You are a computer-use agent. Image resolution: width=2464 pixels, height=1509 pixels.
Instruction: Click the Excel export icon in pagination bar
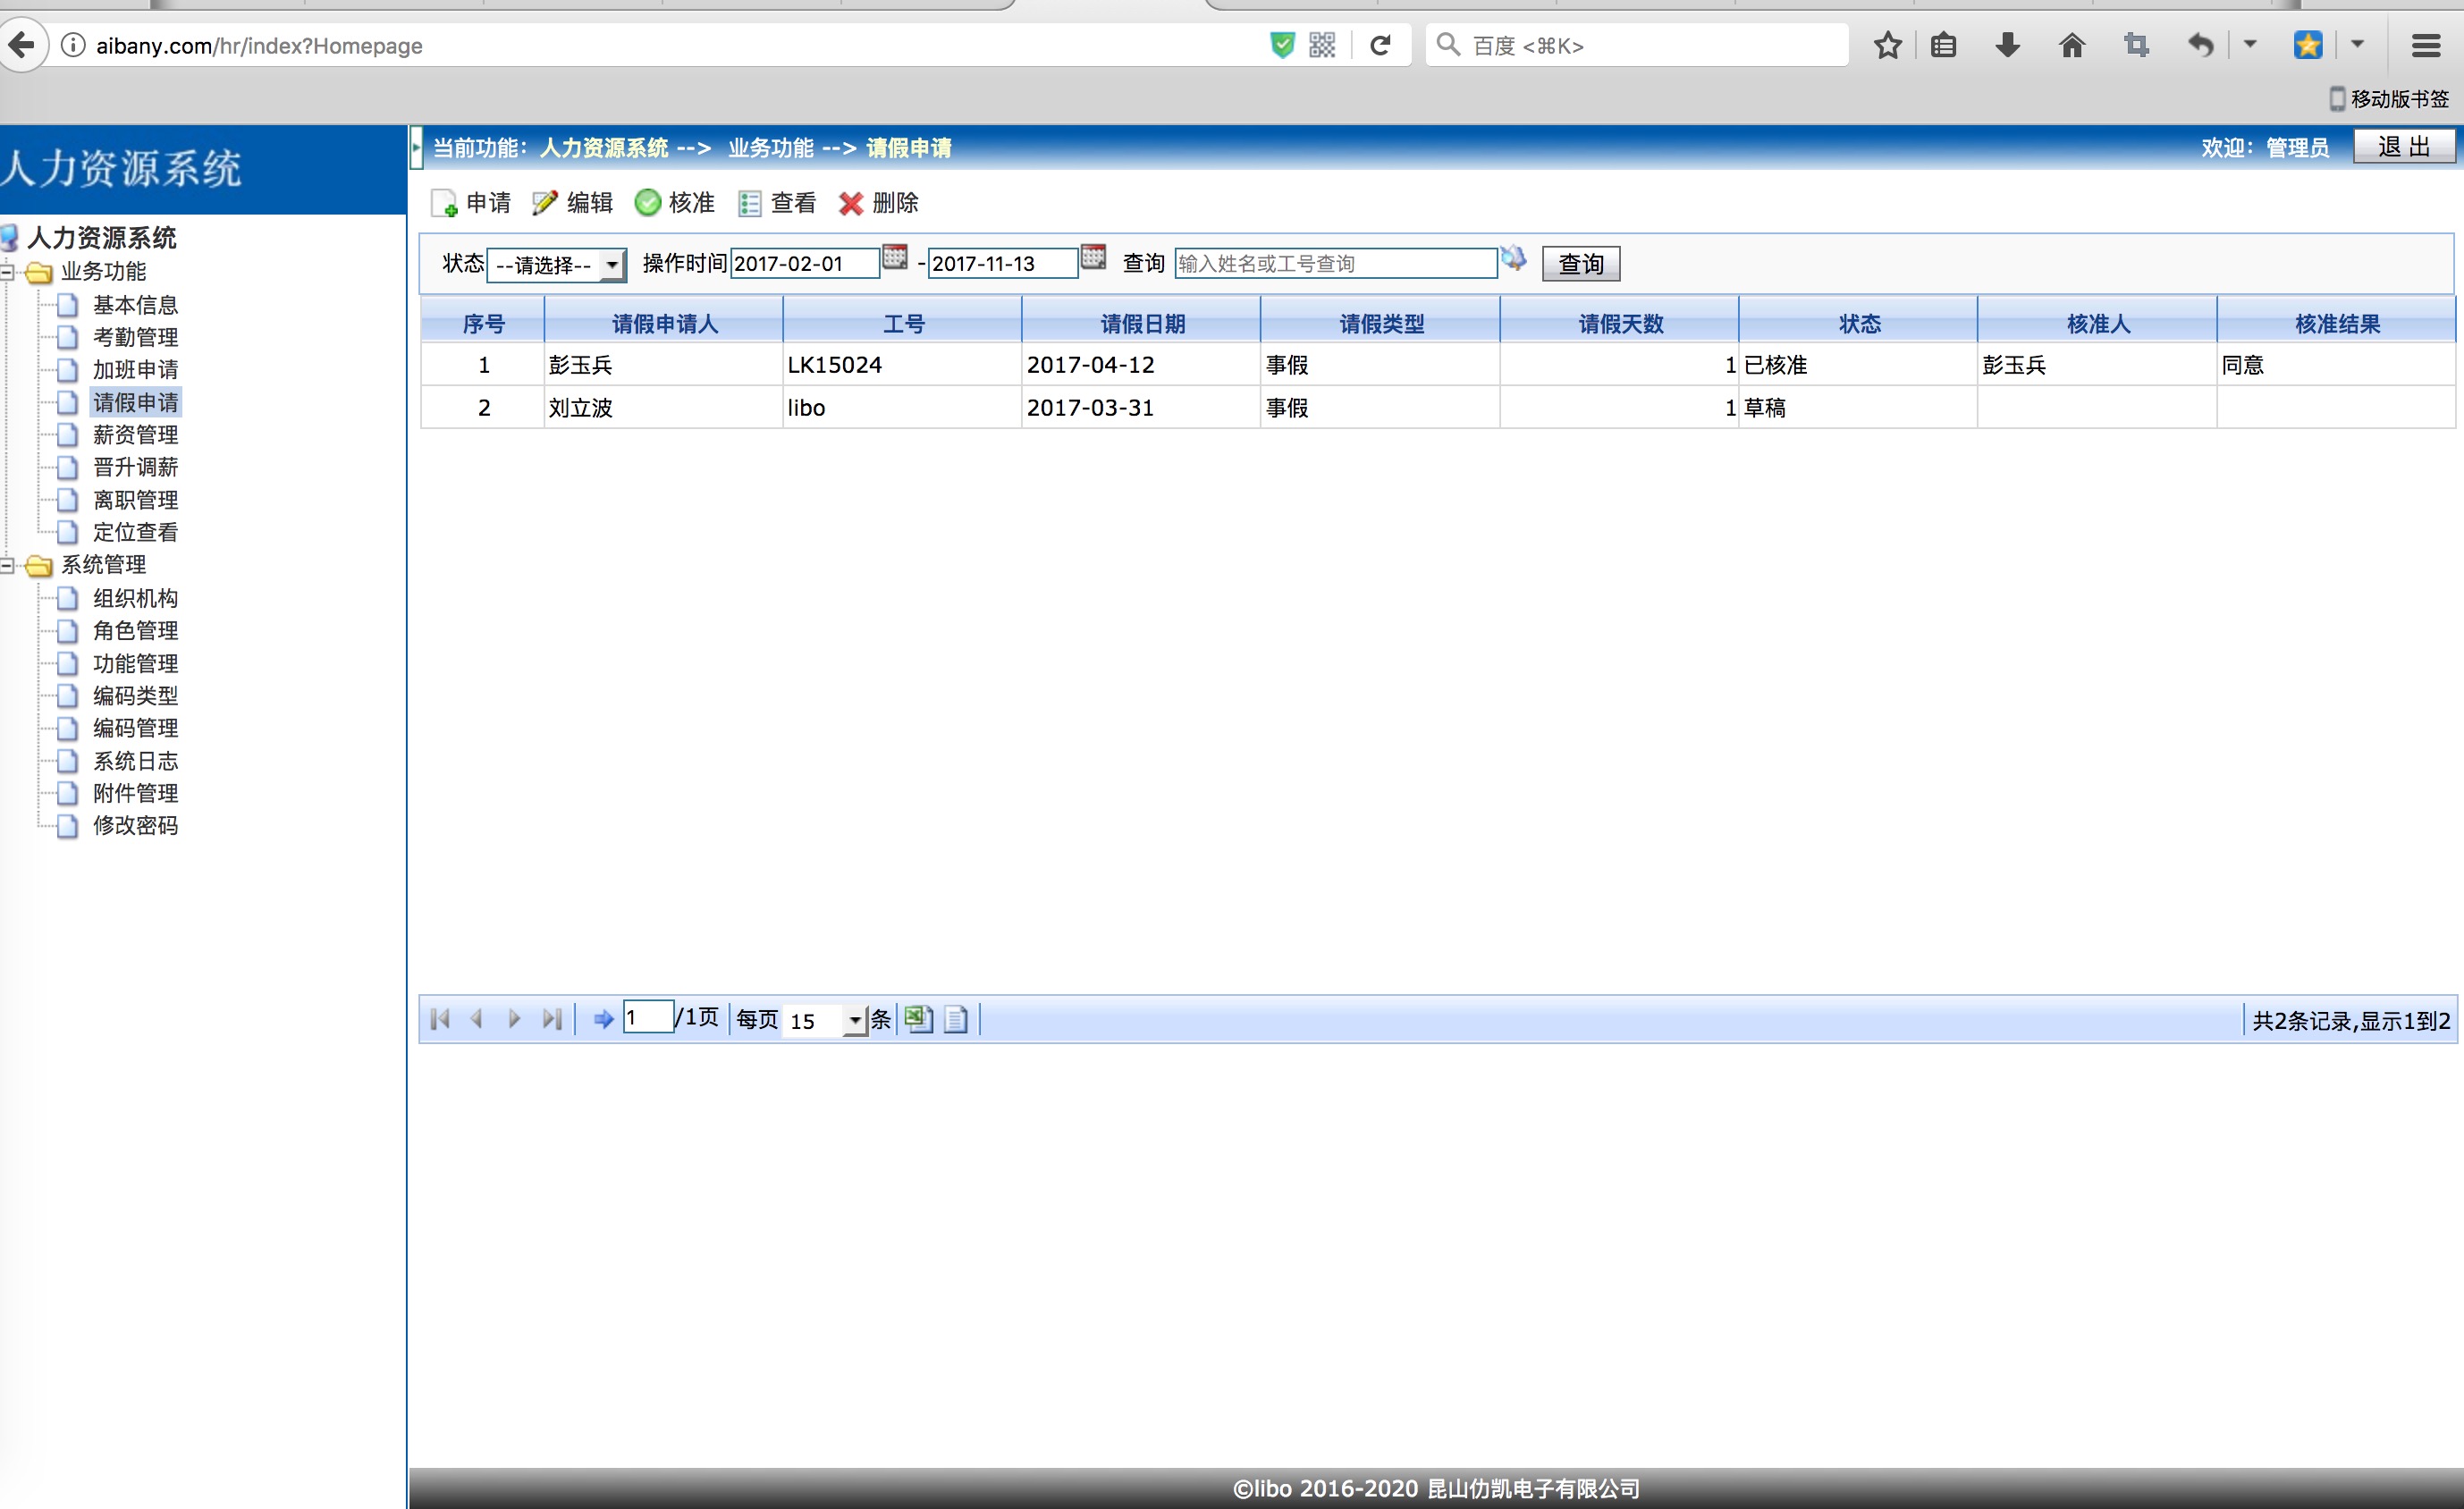[918, 1019]
